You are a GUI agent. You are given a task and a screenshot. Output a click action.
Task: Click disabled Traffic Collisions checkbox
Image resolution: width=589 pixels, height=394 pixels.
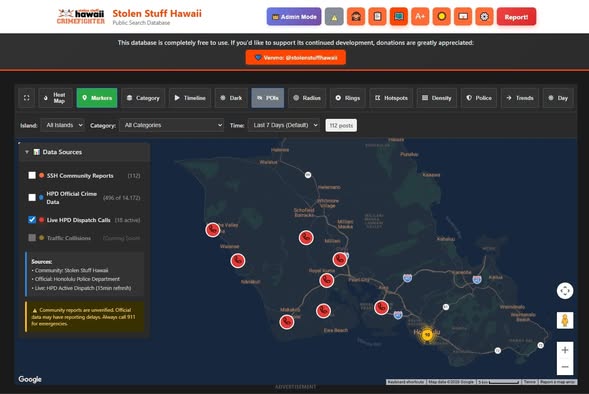tap(32, 238)
